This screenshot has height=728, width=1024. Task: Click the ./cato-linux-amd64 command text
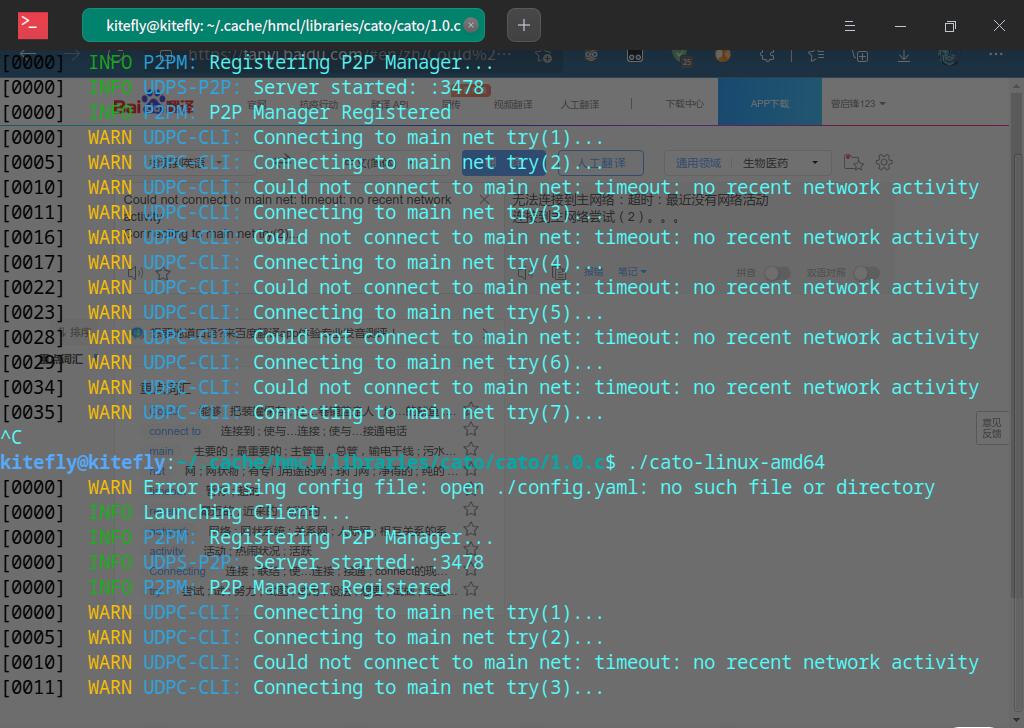726,462
